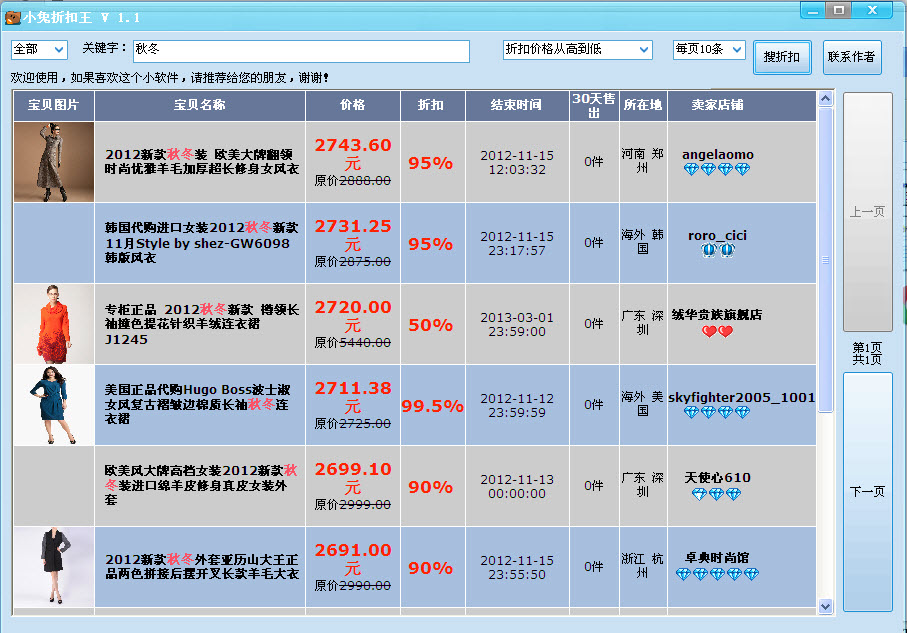Click the 折扣 column header
The height and width of the screenshot is (633, 907).
click(433, 105)
